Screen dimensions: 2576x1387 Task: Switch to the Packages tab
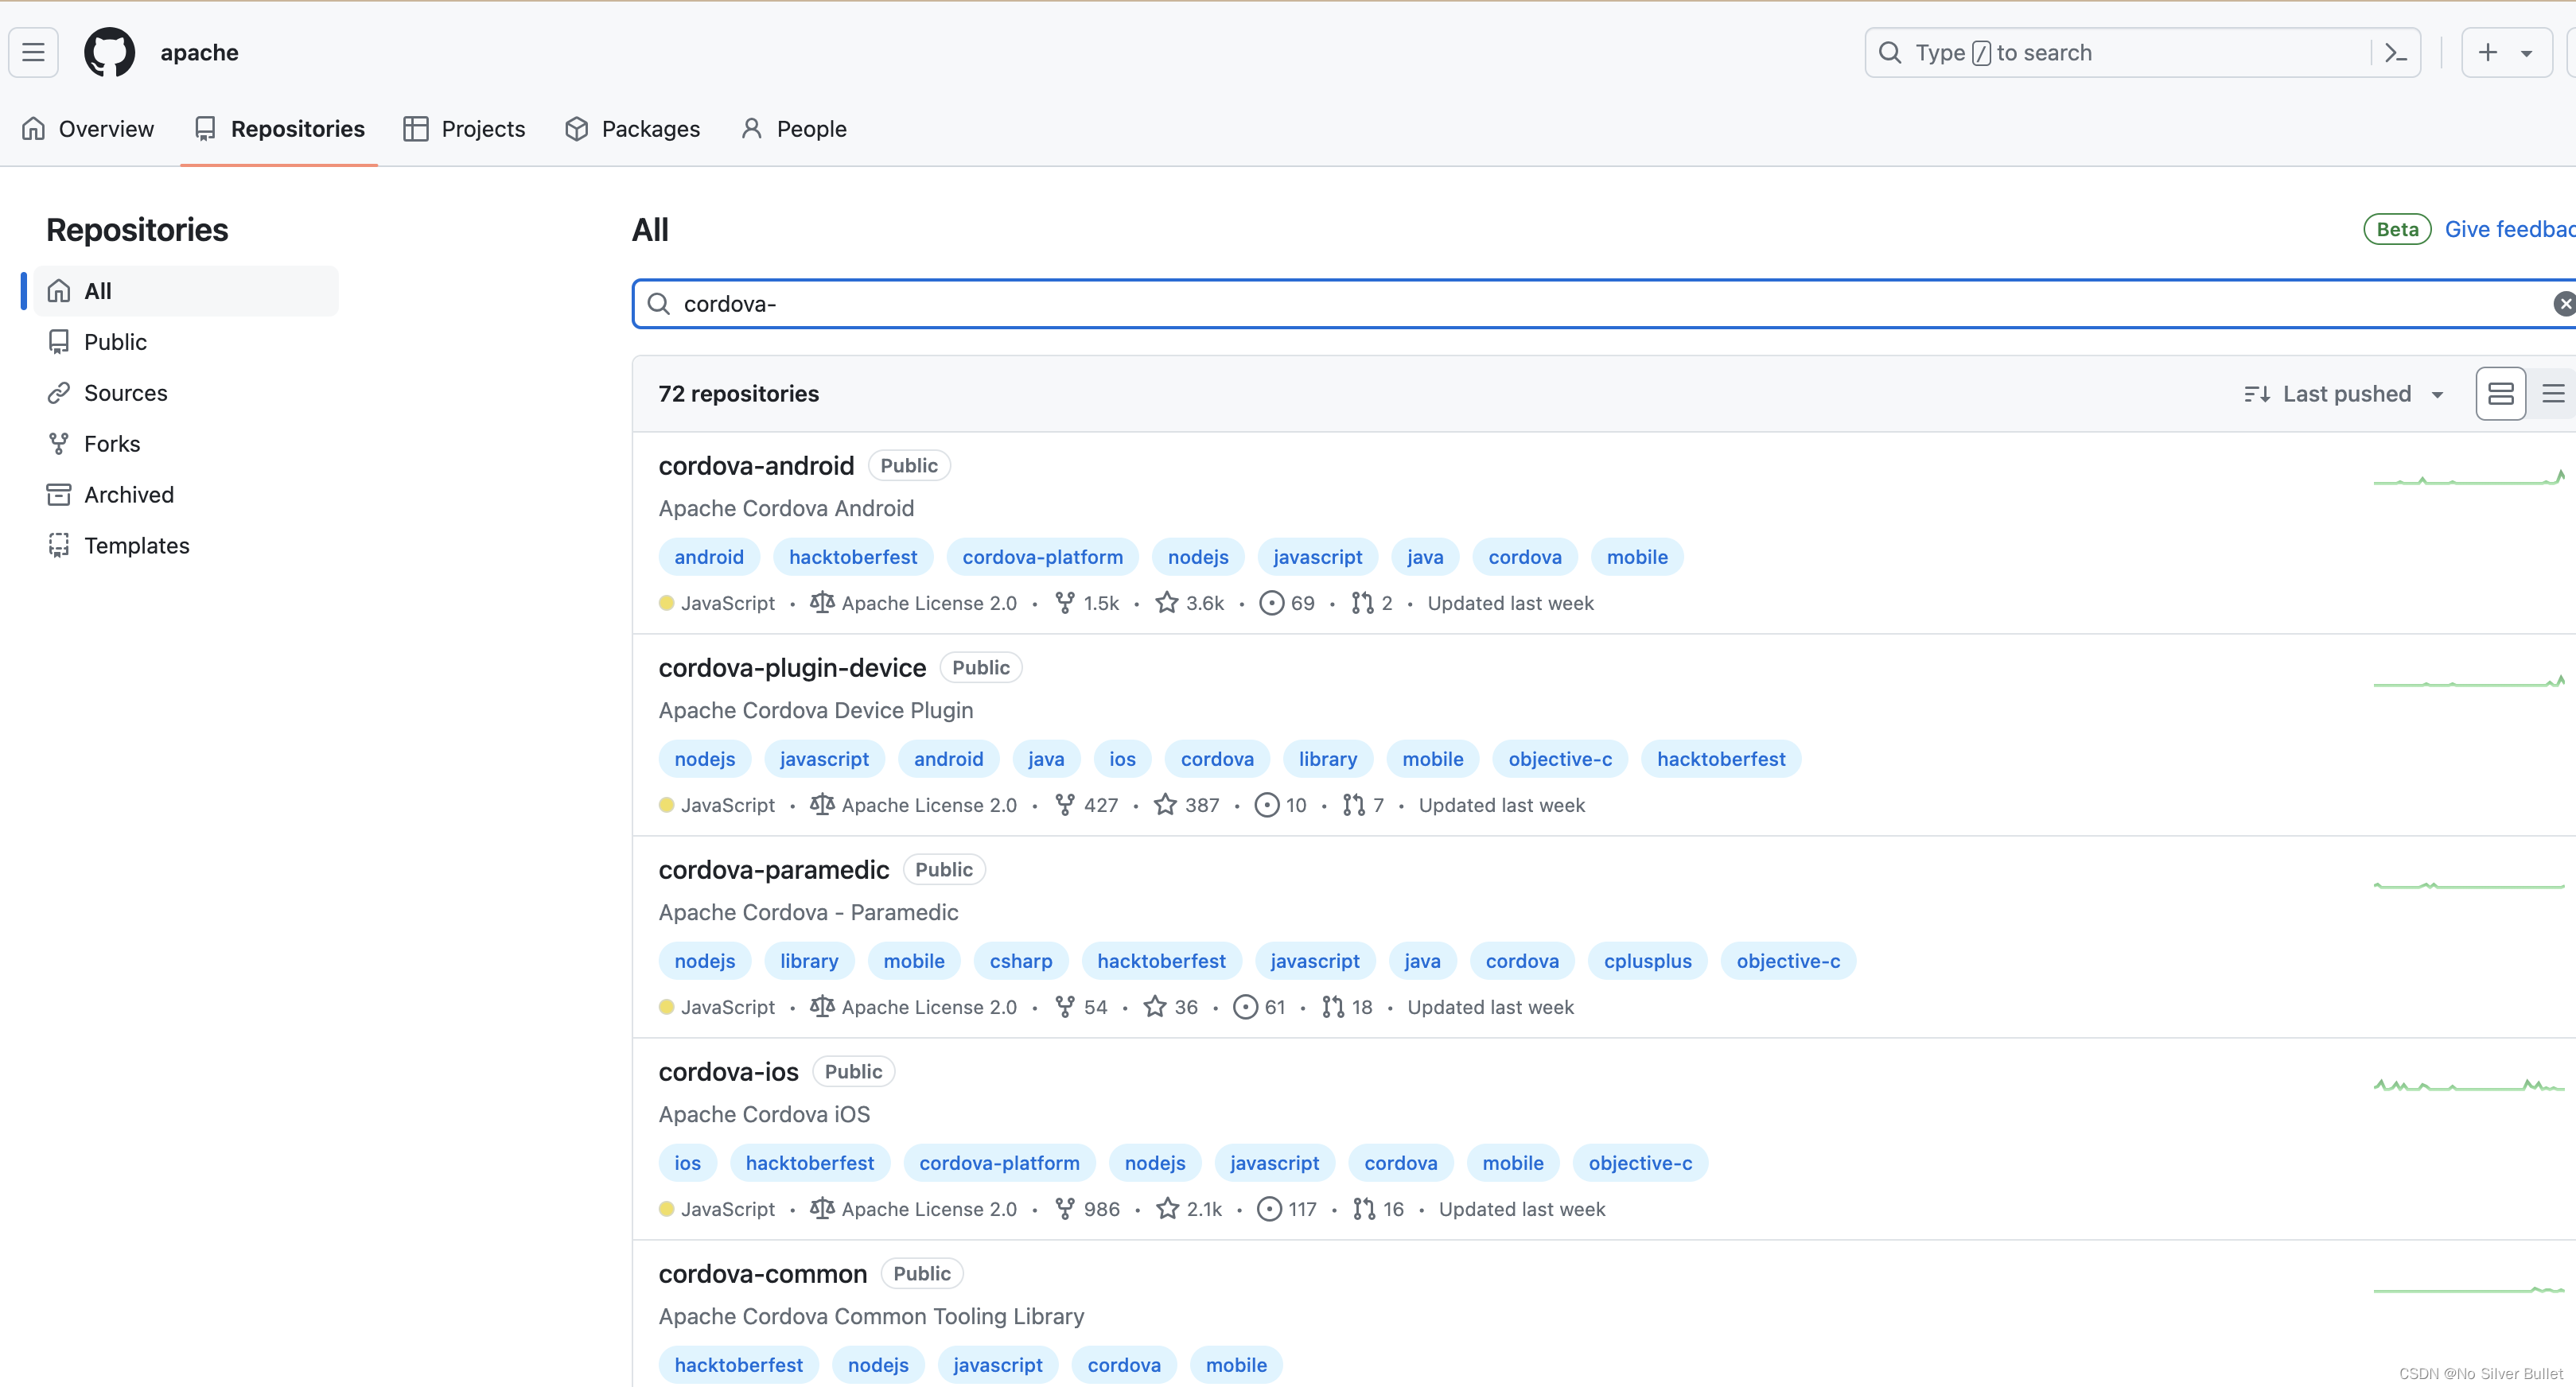(632, 129)
